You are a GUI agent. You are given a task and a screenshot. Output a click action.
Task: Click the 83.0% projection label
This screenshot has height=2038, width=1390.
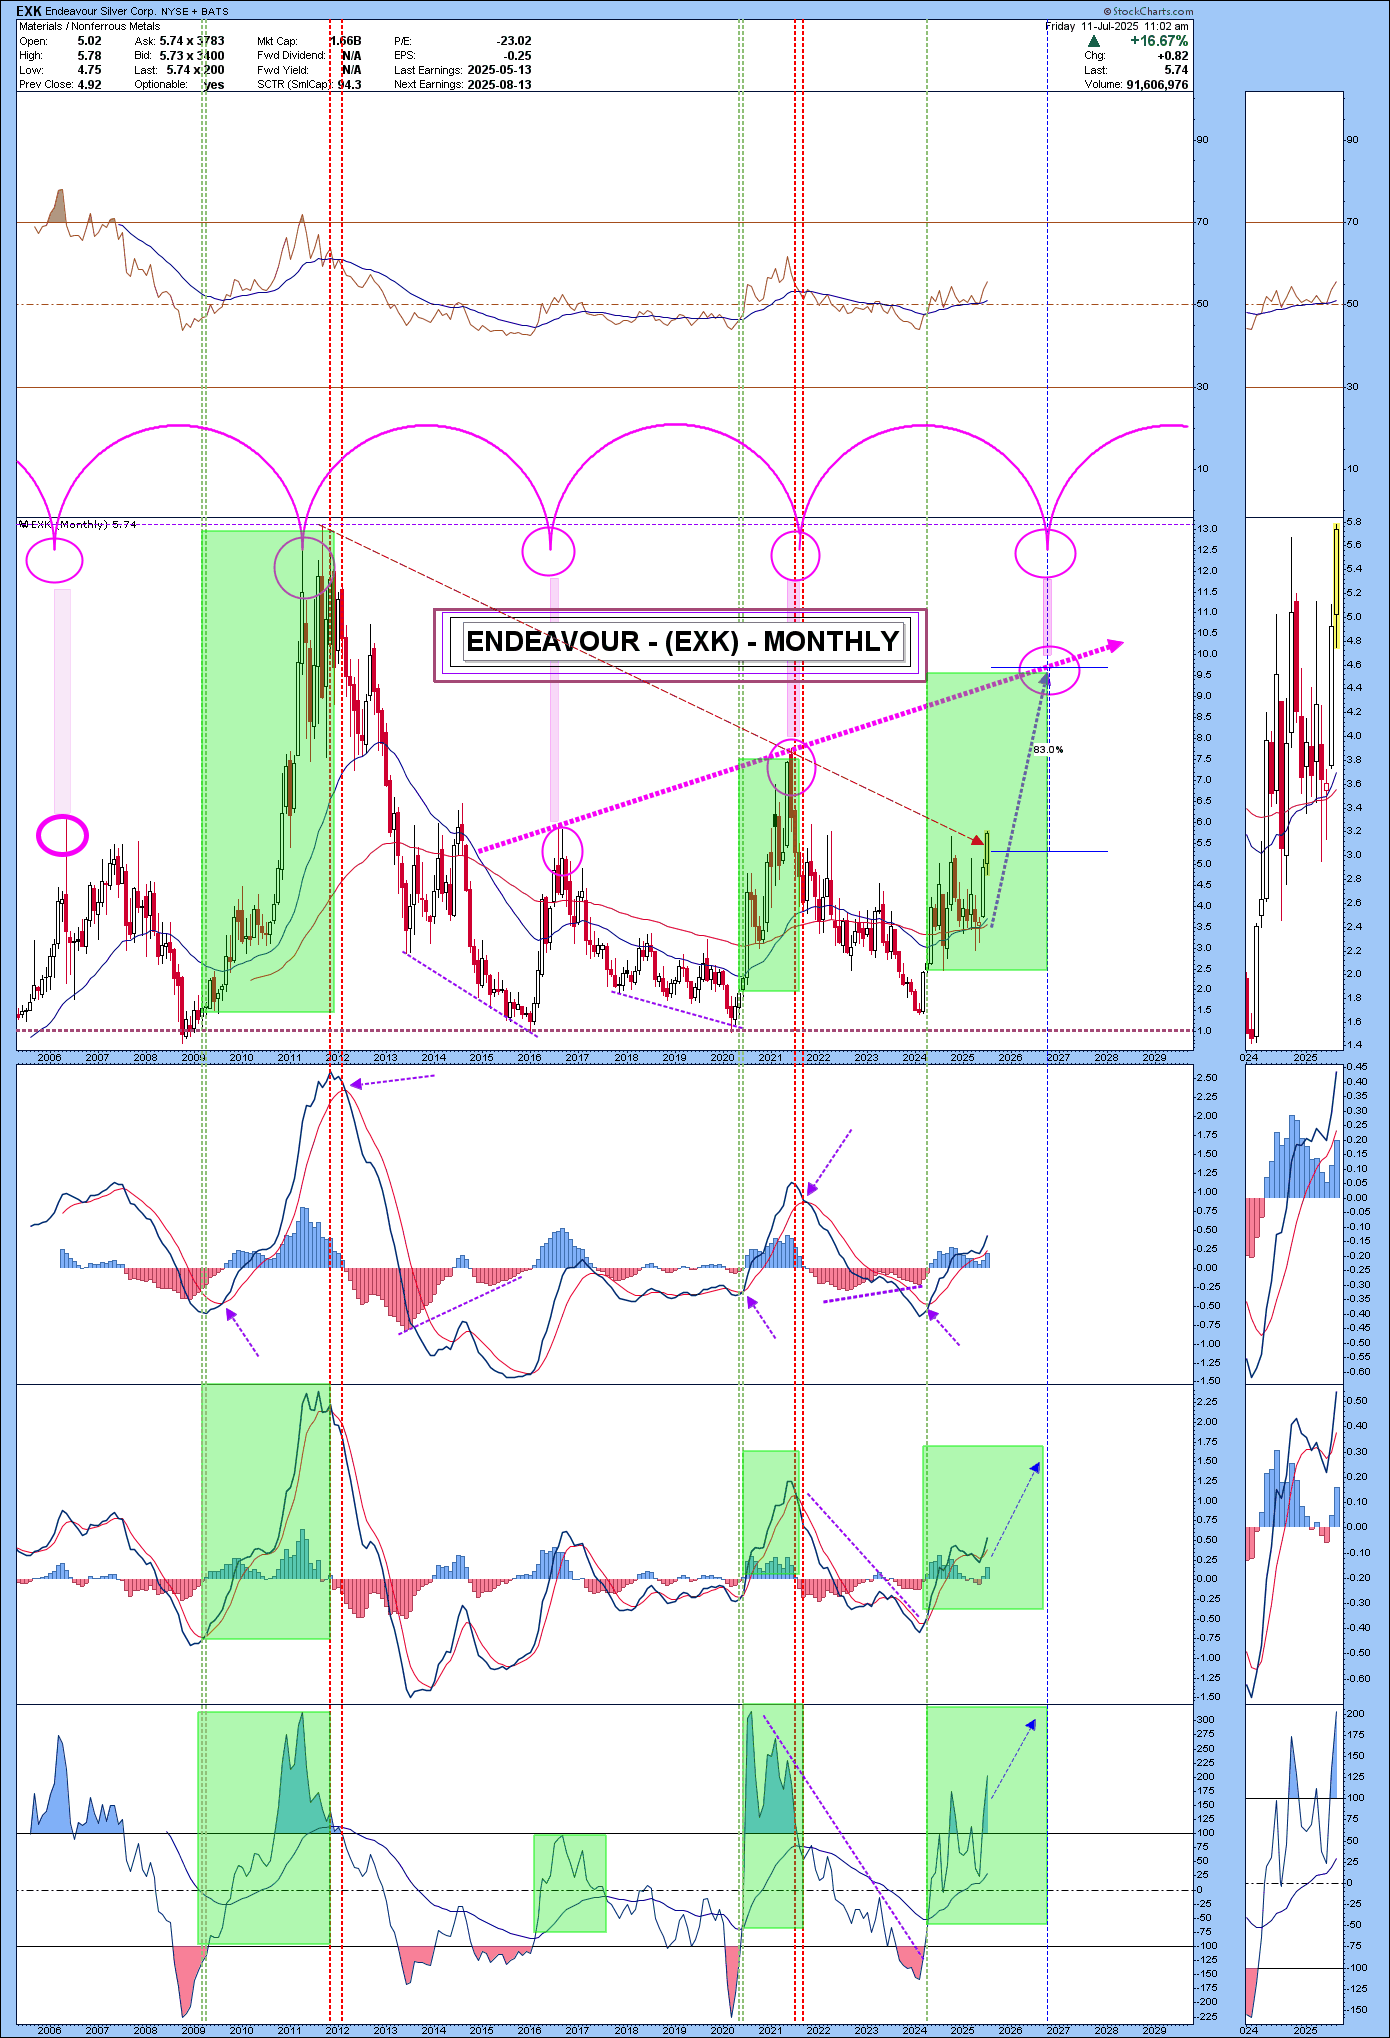tap(1048, 749)
